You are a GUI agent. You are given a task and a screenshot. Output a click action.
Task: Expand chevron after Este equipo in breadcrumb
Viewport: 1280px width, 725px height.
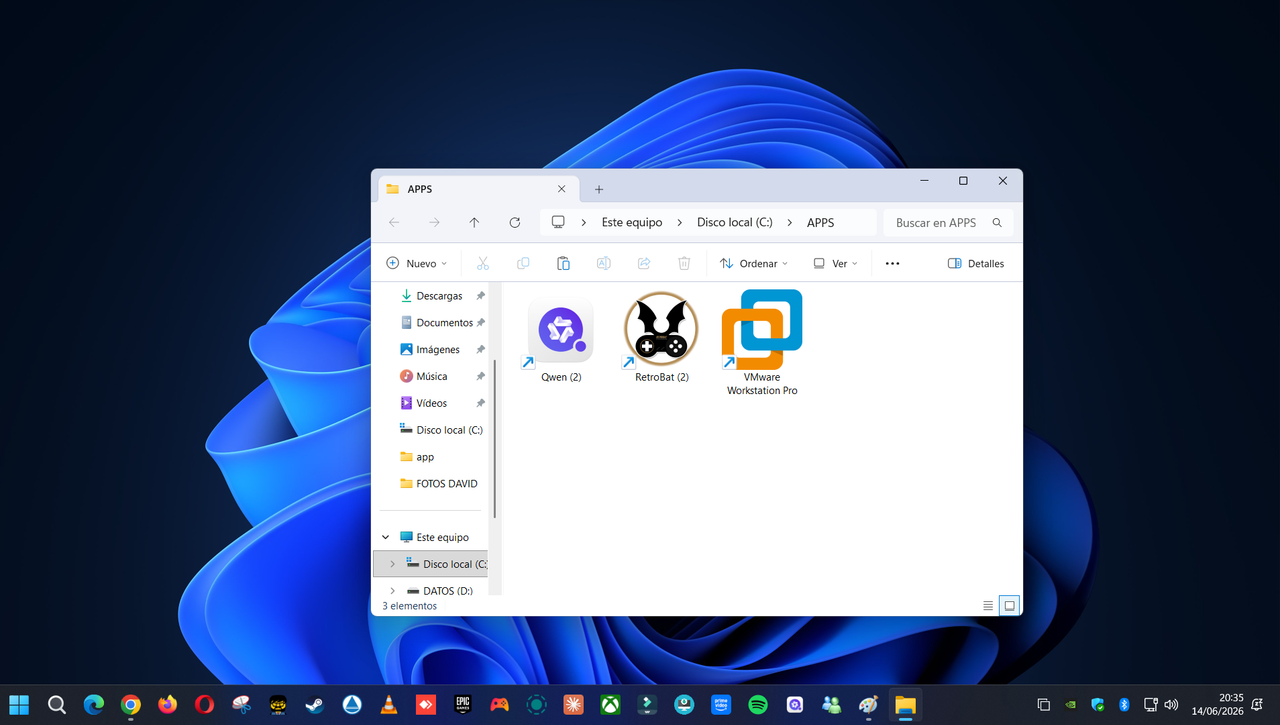pyautogui.click(x=679, y=222)
